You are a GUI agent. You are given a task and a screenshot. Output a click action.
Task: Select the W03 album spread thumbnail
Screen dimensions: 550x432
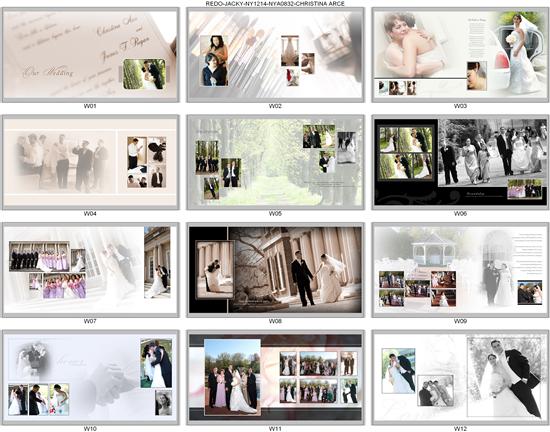coord(461,55)
